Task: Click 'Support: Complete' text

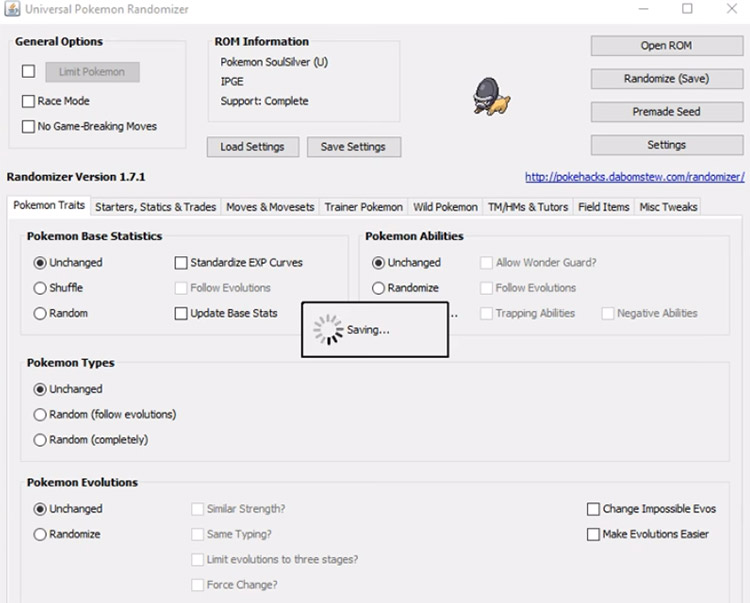Action: coord(265,101)
